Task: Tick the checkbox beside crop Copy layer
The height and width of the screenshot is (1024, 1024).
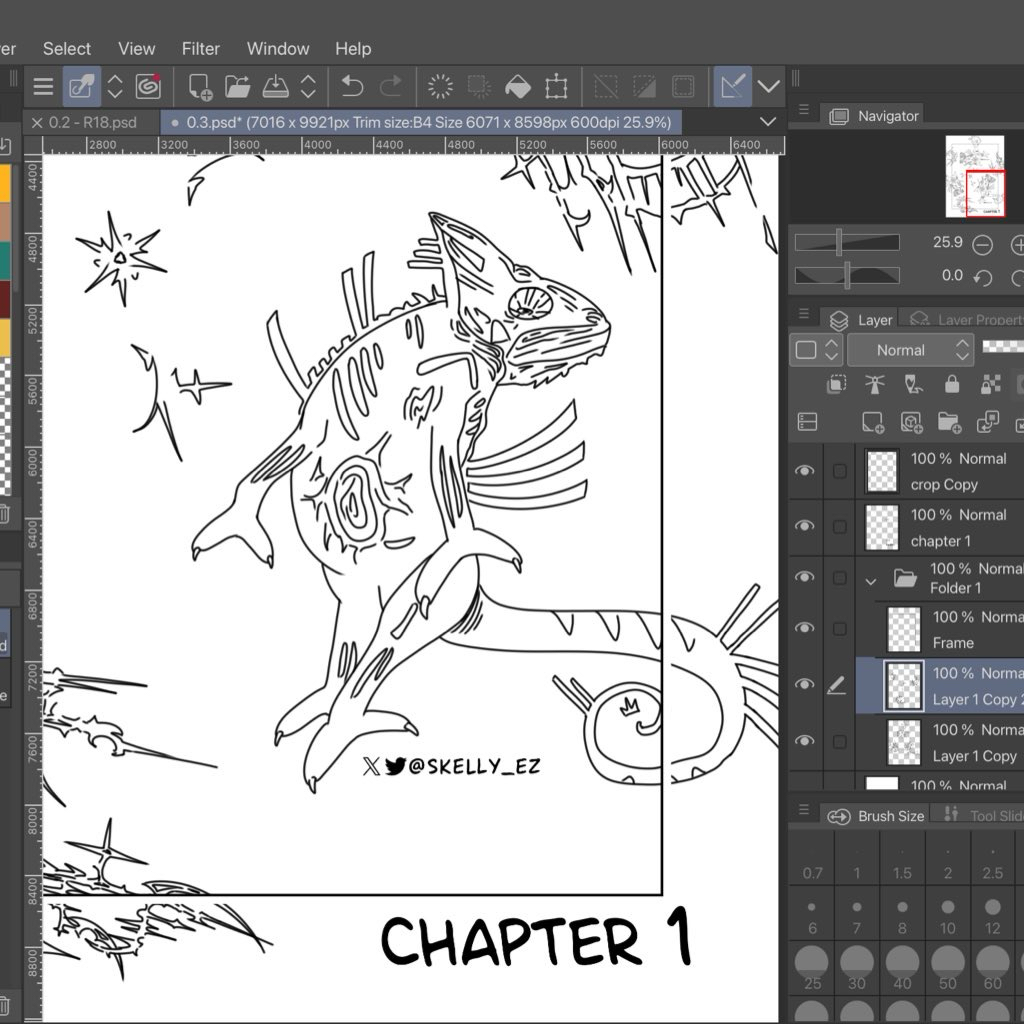Action: (x=840, y=471)
